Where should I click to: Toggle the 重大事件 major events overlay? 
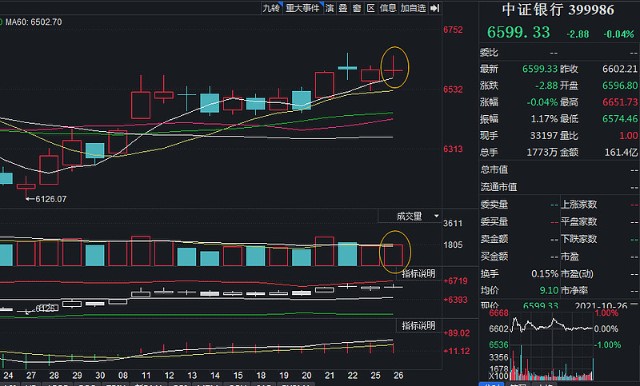click(x=303, y=8)
